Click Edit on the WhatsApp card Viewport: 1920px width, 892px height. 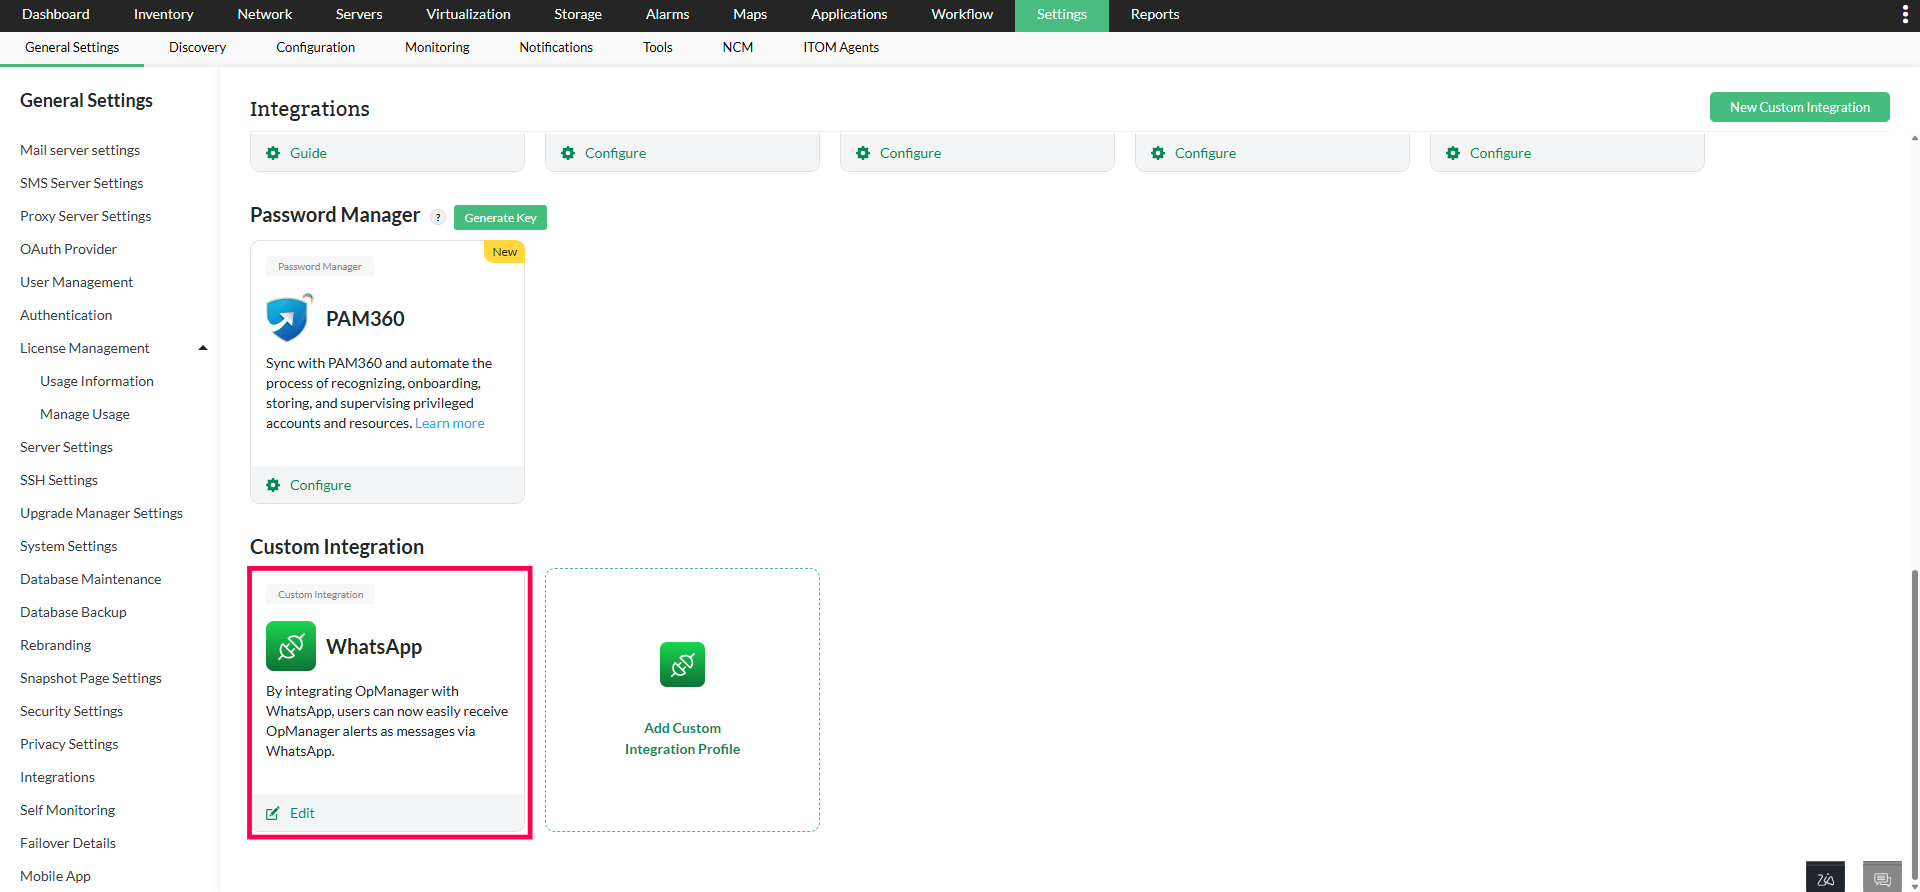302,813
